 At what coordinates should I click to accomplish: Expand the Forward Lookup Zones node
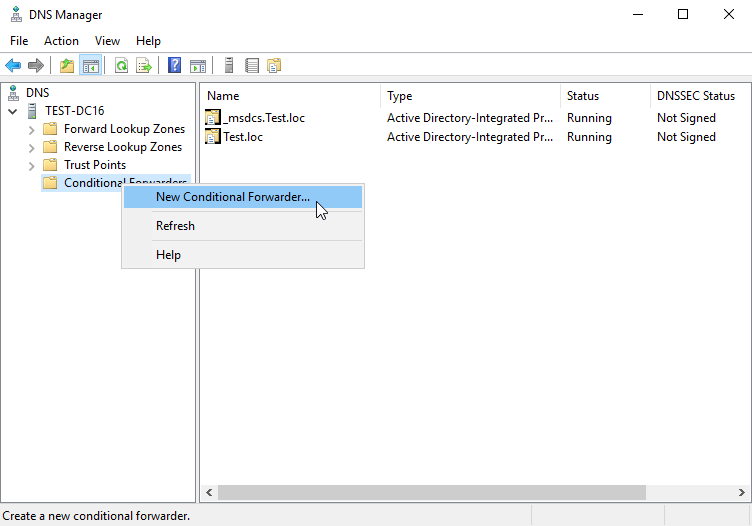[x=32, y=130]
